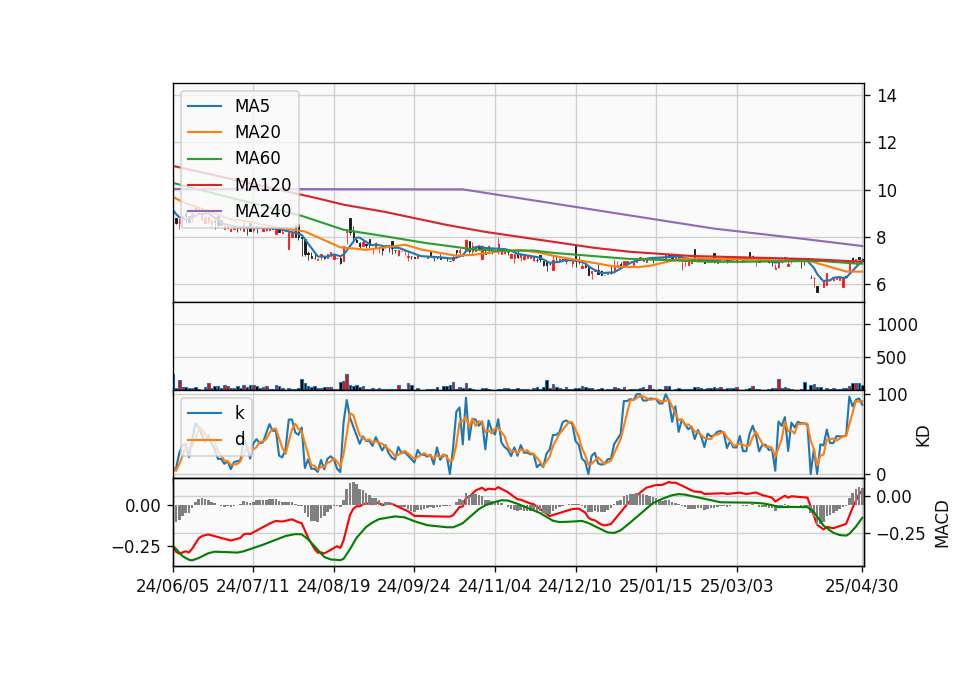This screenshot has height=690, width=960.
Task: Click the KD axis label
Action: pyautogui.click(x=923, y=437)
